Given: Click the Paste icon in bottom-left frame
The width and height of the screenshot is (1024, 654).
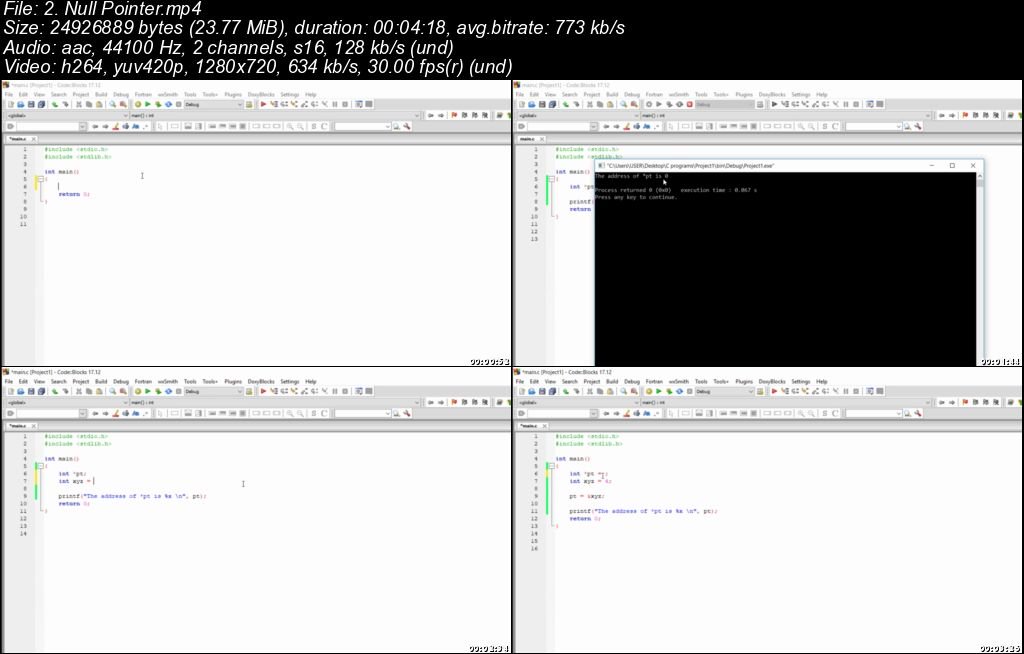Looking at the screenshot, I should pyautogui.click(x=99, y=391).
